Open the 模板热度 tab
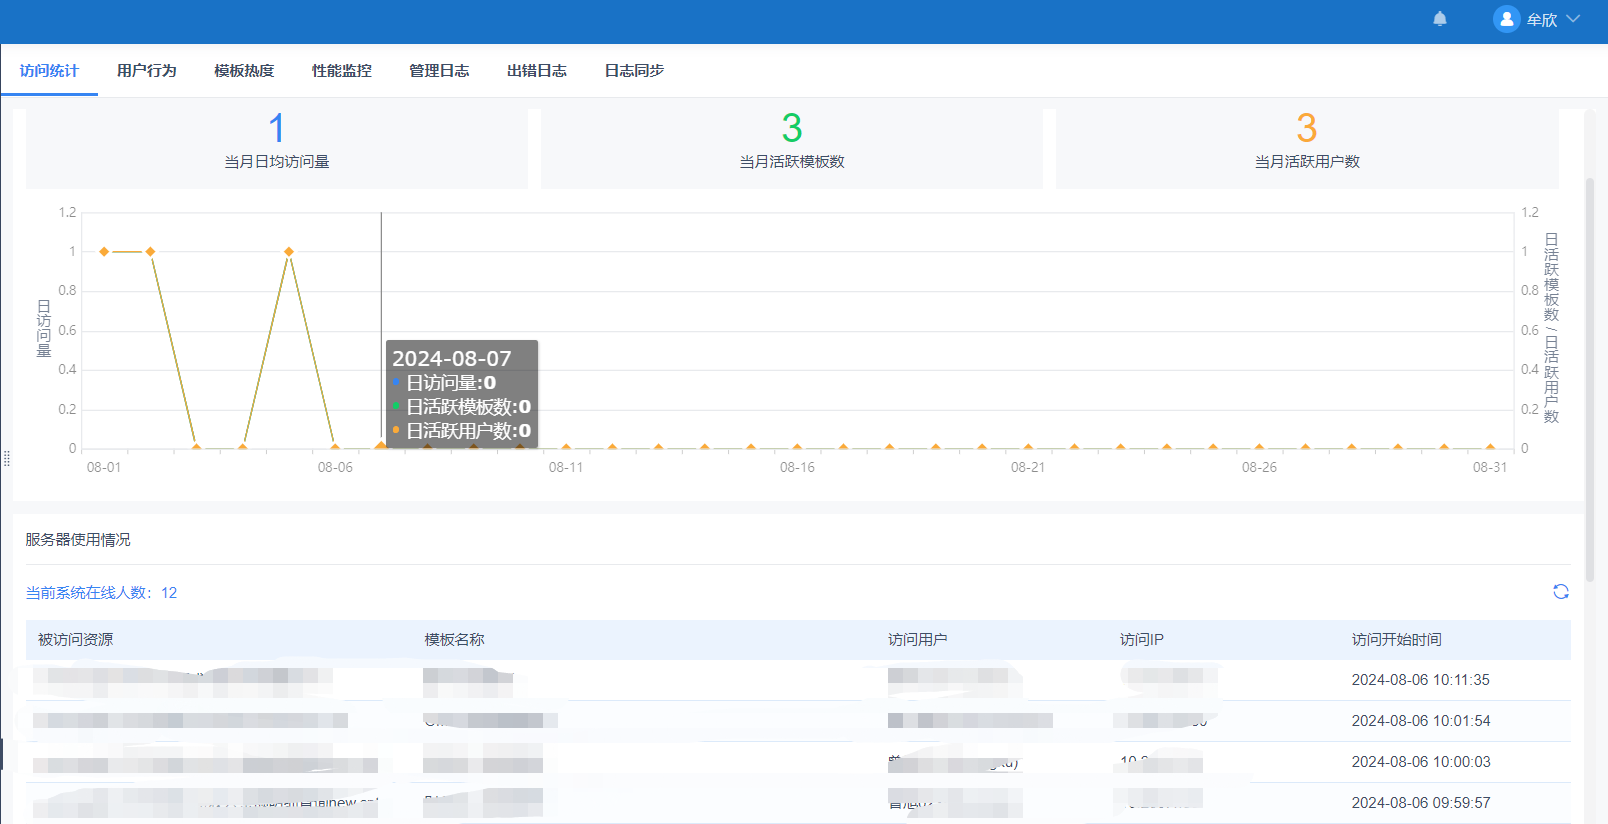Viewport: 1608px width, 824px height. point(244,71)
